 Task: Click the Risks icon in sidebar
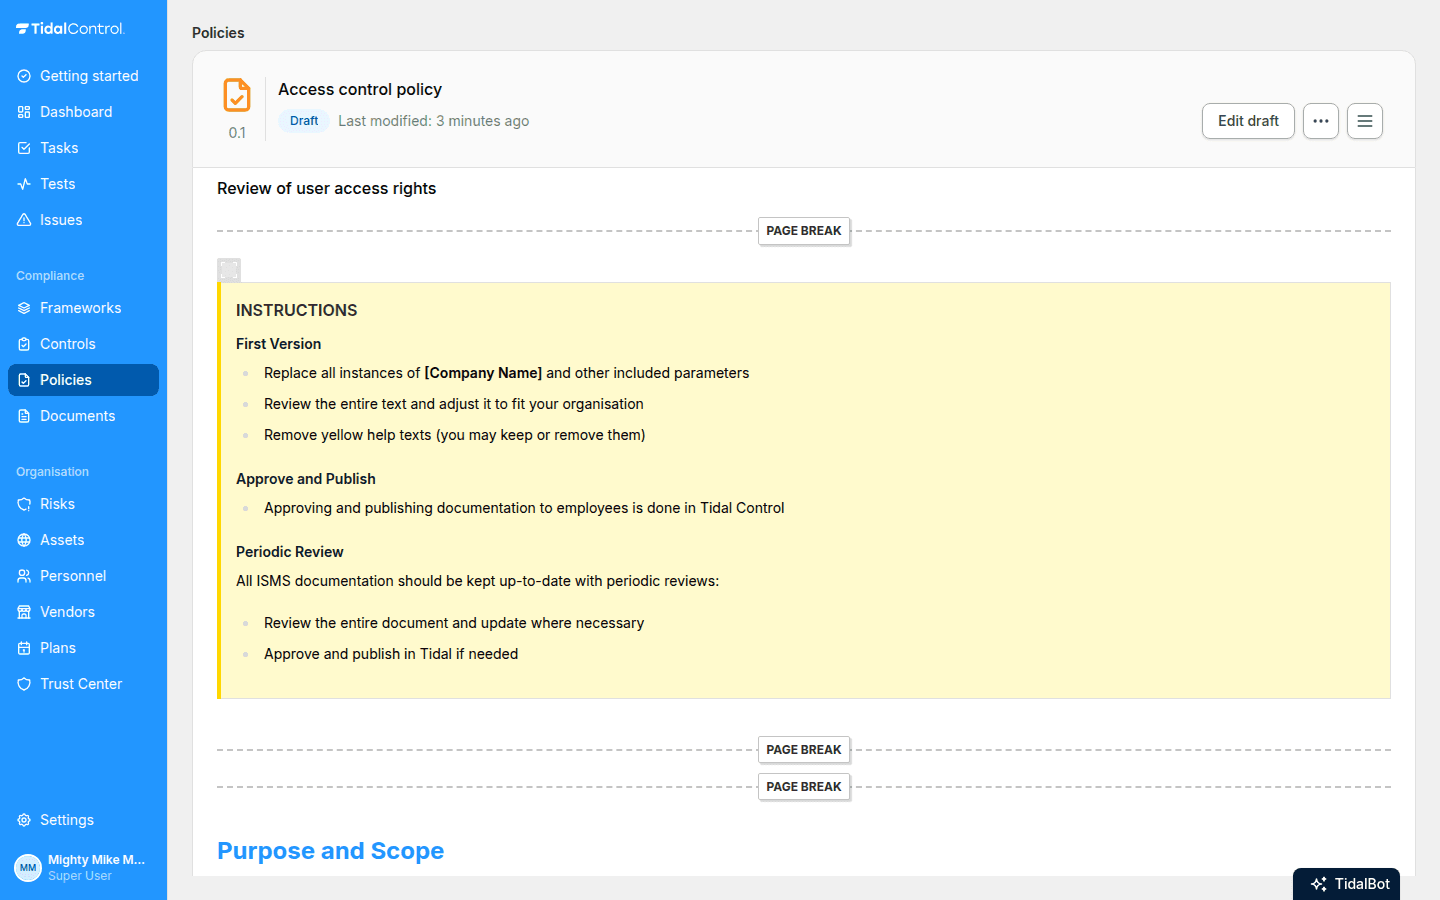(24, 504)
